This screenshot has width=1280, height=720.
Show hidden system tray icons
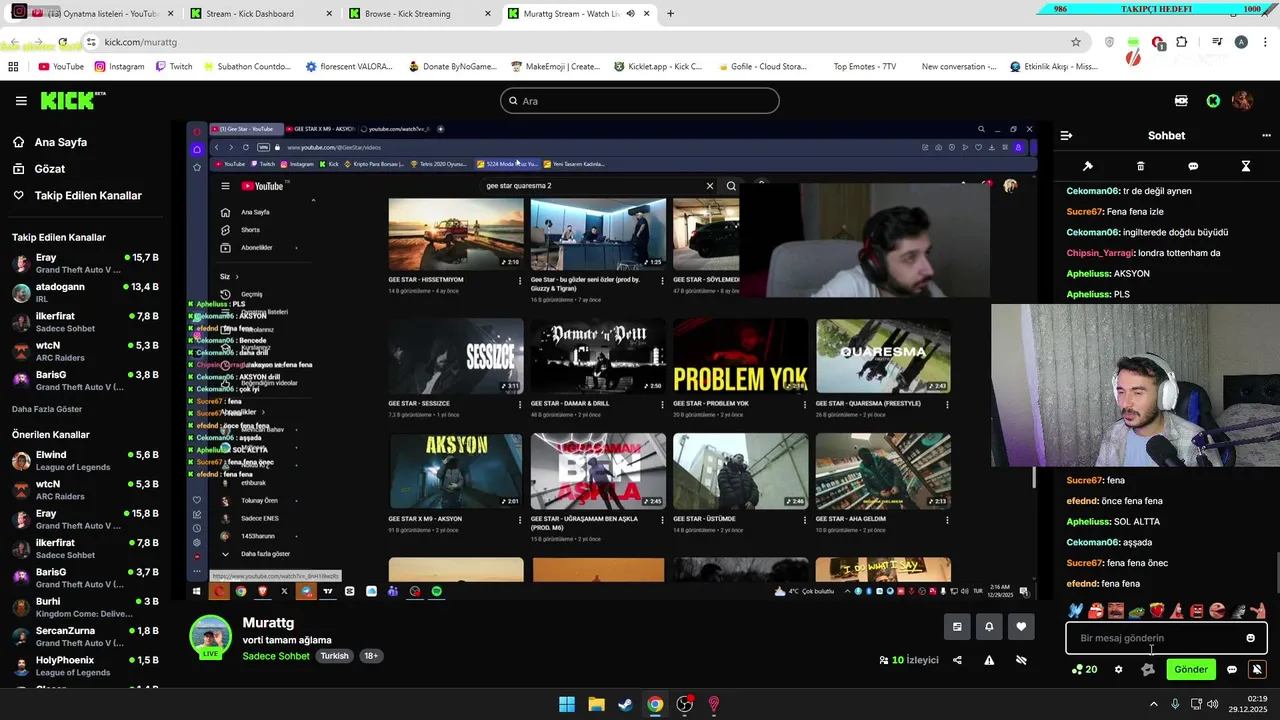click(1155, 704)
